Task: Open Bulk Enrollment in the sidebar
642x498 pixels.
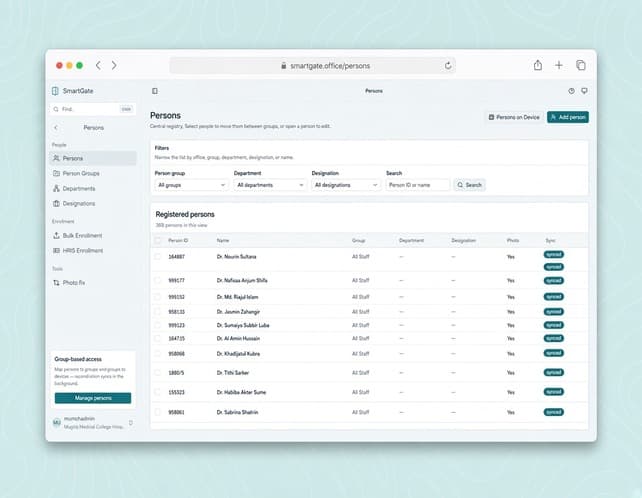Action: pos(93,235)
